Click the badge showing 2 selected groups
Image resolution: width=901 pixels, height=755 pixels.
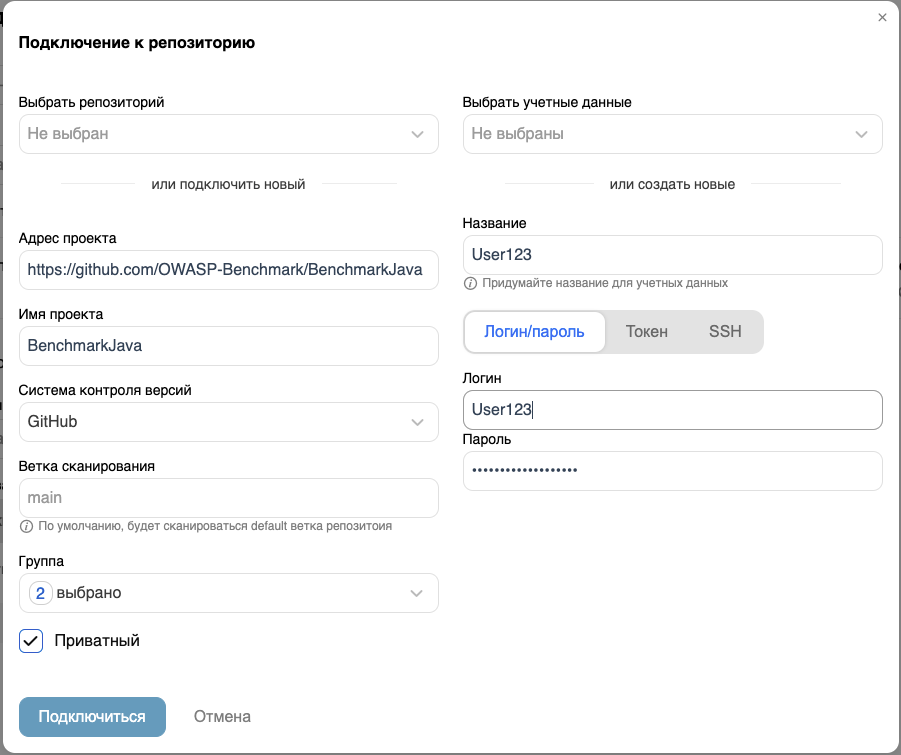point(40,593)
